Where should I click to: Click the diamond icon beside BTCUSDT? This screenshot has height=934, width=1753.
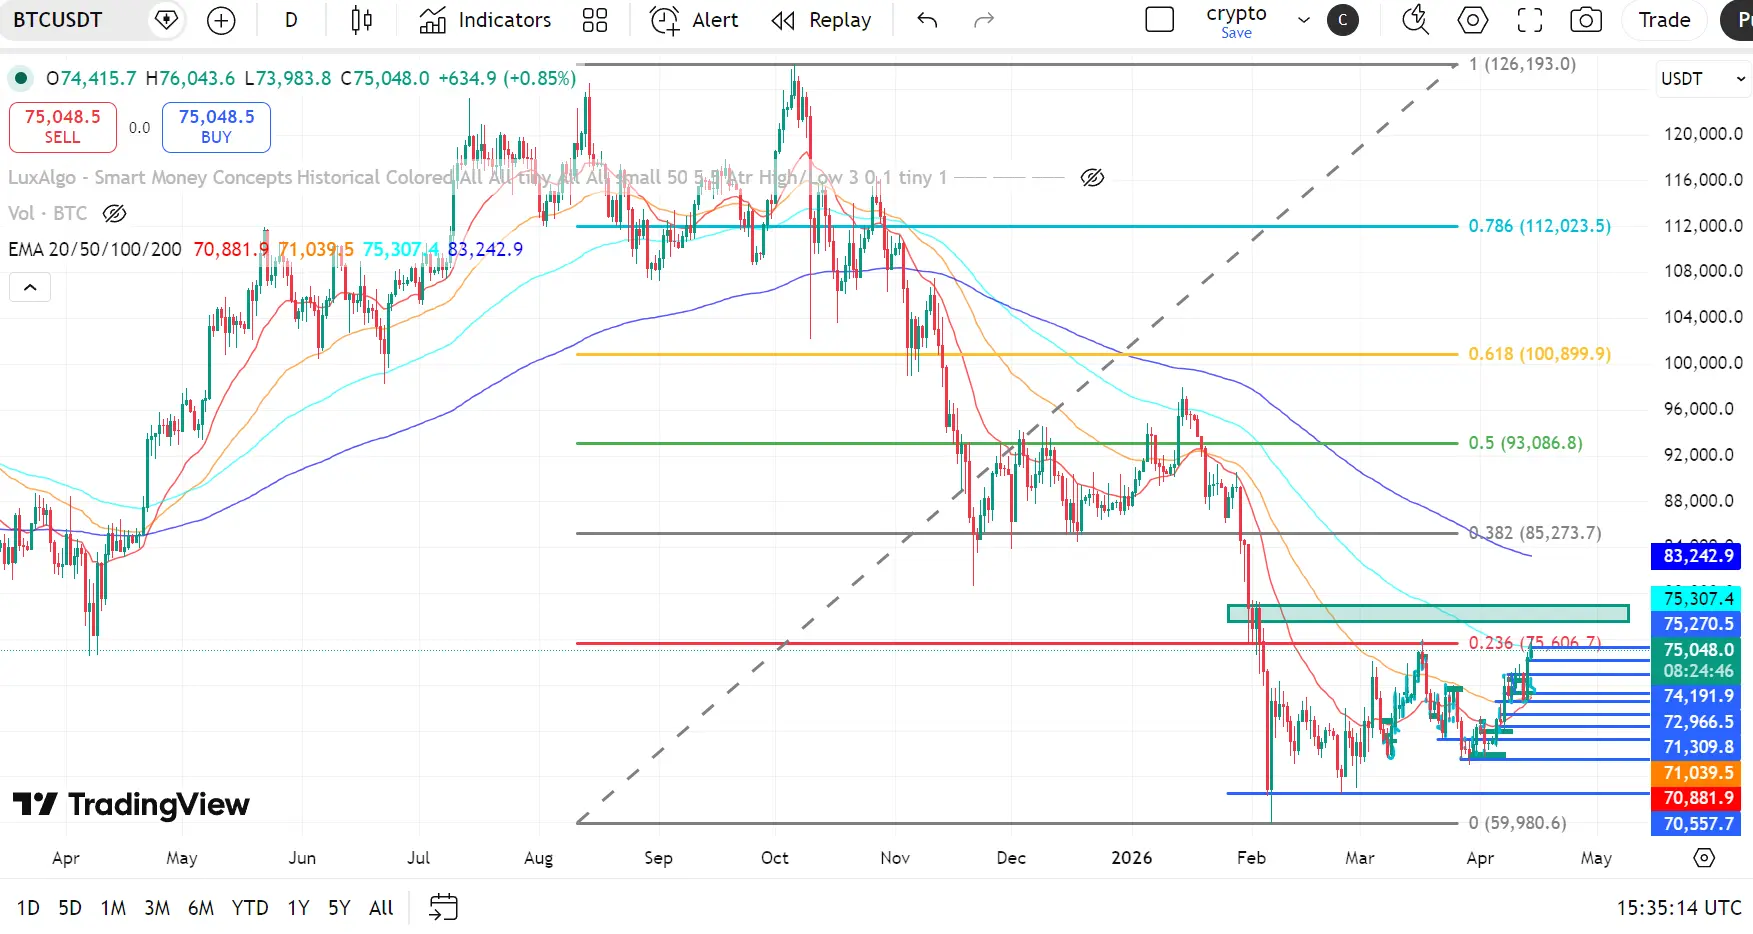166,20
